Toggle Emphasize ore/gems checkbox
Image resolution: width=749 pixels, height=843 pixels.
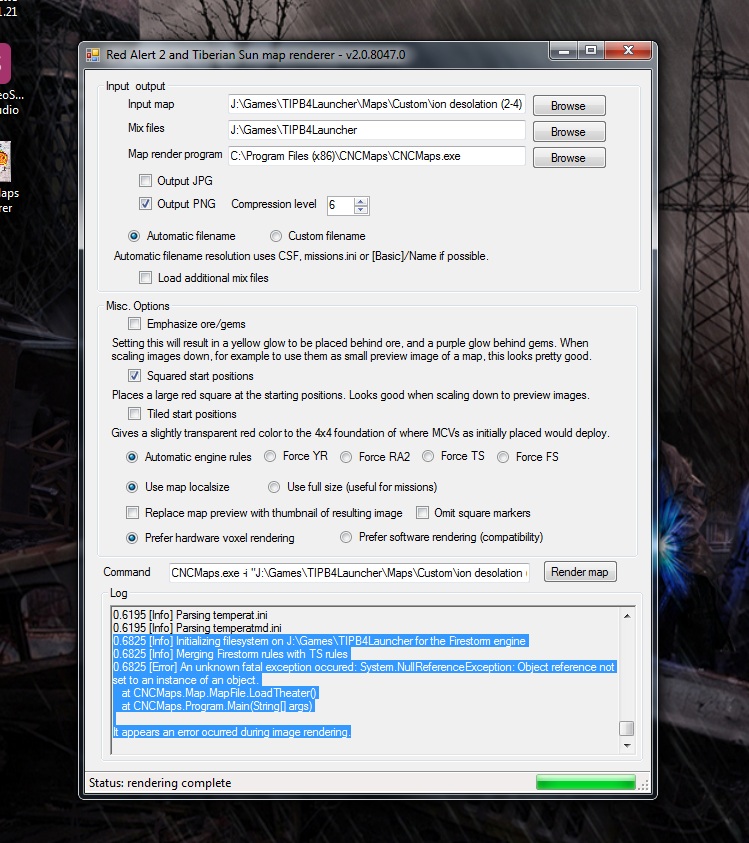coord(135,324)
